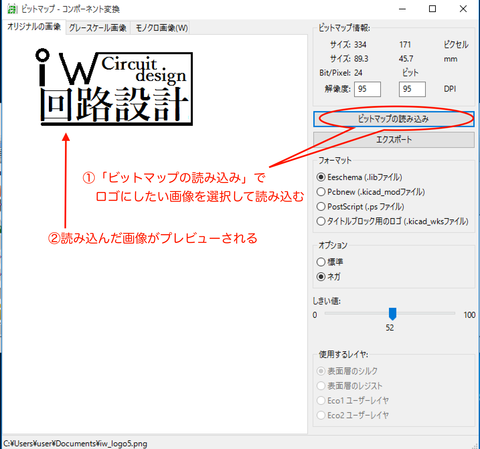Click the エクスポート button
The width and height of the screenshot is (480, 449).
pos(394,140)
